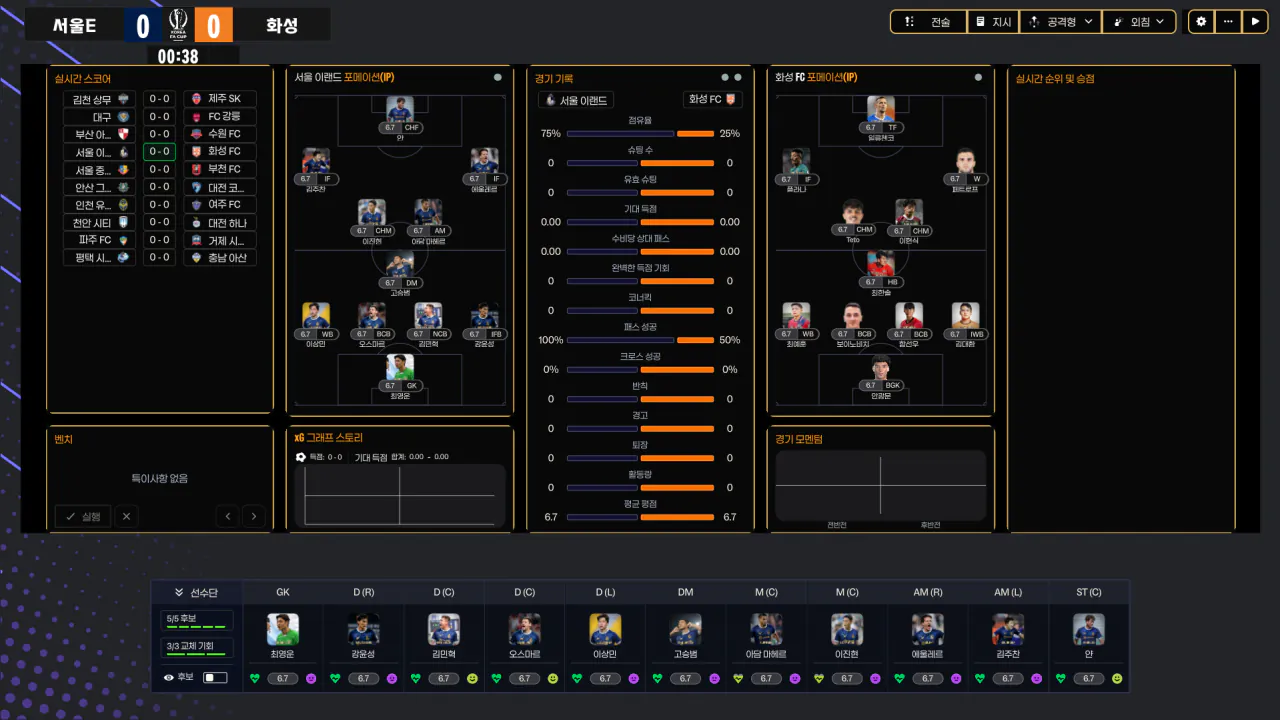Image resolution: width=1280 pixels, height=720 pixels.
Task: Open the 서울 이... vs 화성 FC live score row
Action: coord(159,152)
